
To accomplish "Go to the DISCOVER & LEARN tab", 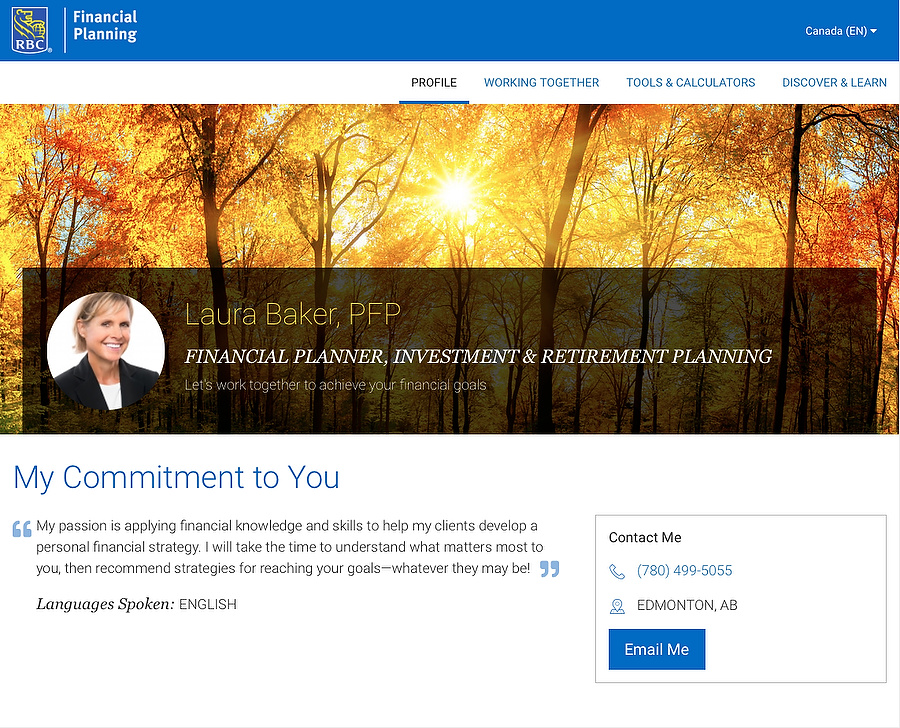I will tap(834, 83).
